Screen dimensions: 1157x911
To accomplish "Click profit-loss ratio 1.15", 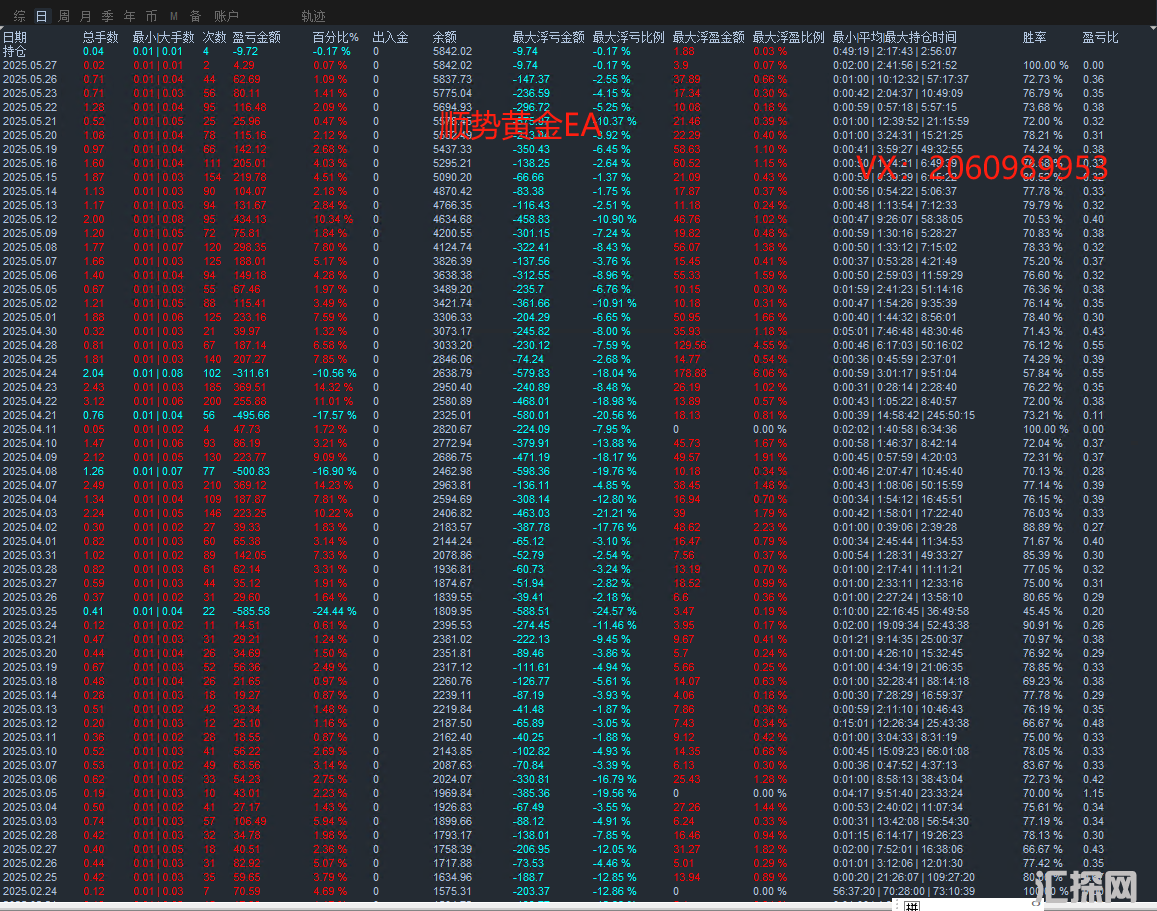I will tap(1094, 793).
